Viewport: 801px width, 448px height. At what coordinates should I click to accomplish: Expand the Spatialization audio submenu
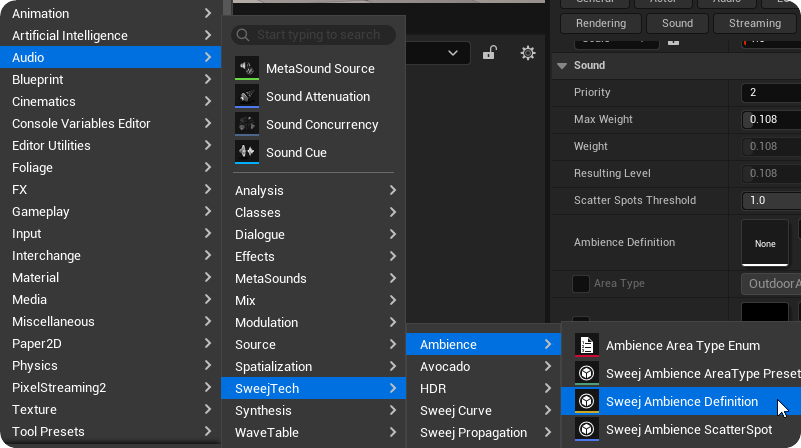[313, 366]
